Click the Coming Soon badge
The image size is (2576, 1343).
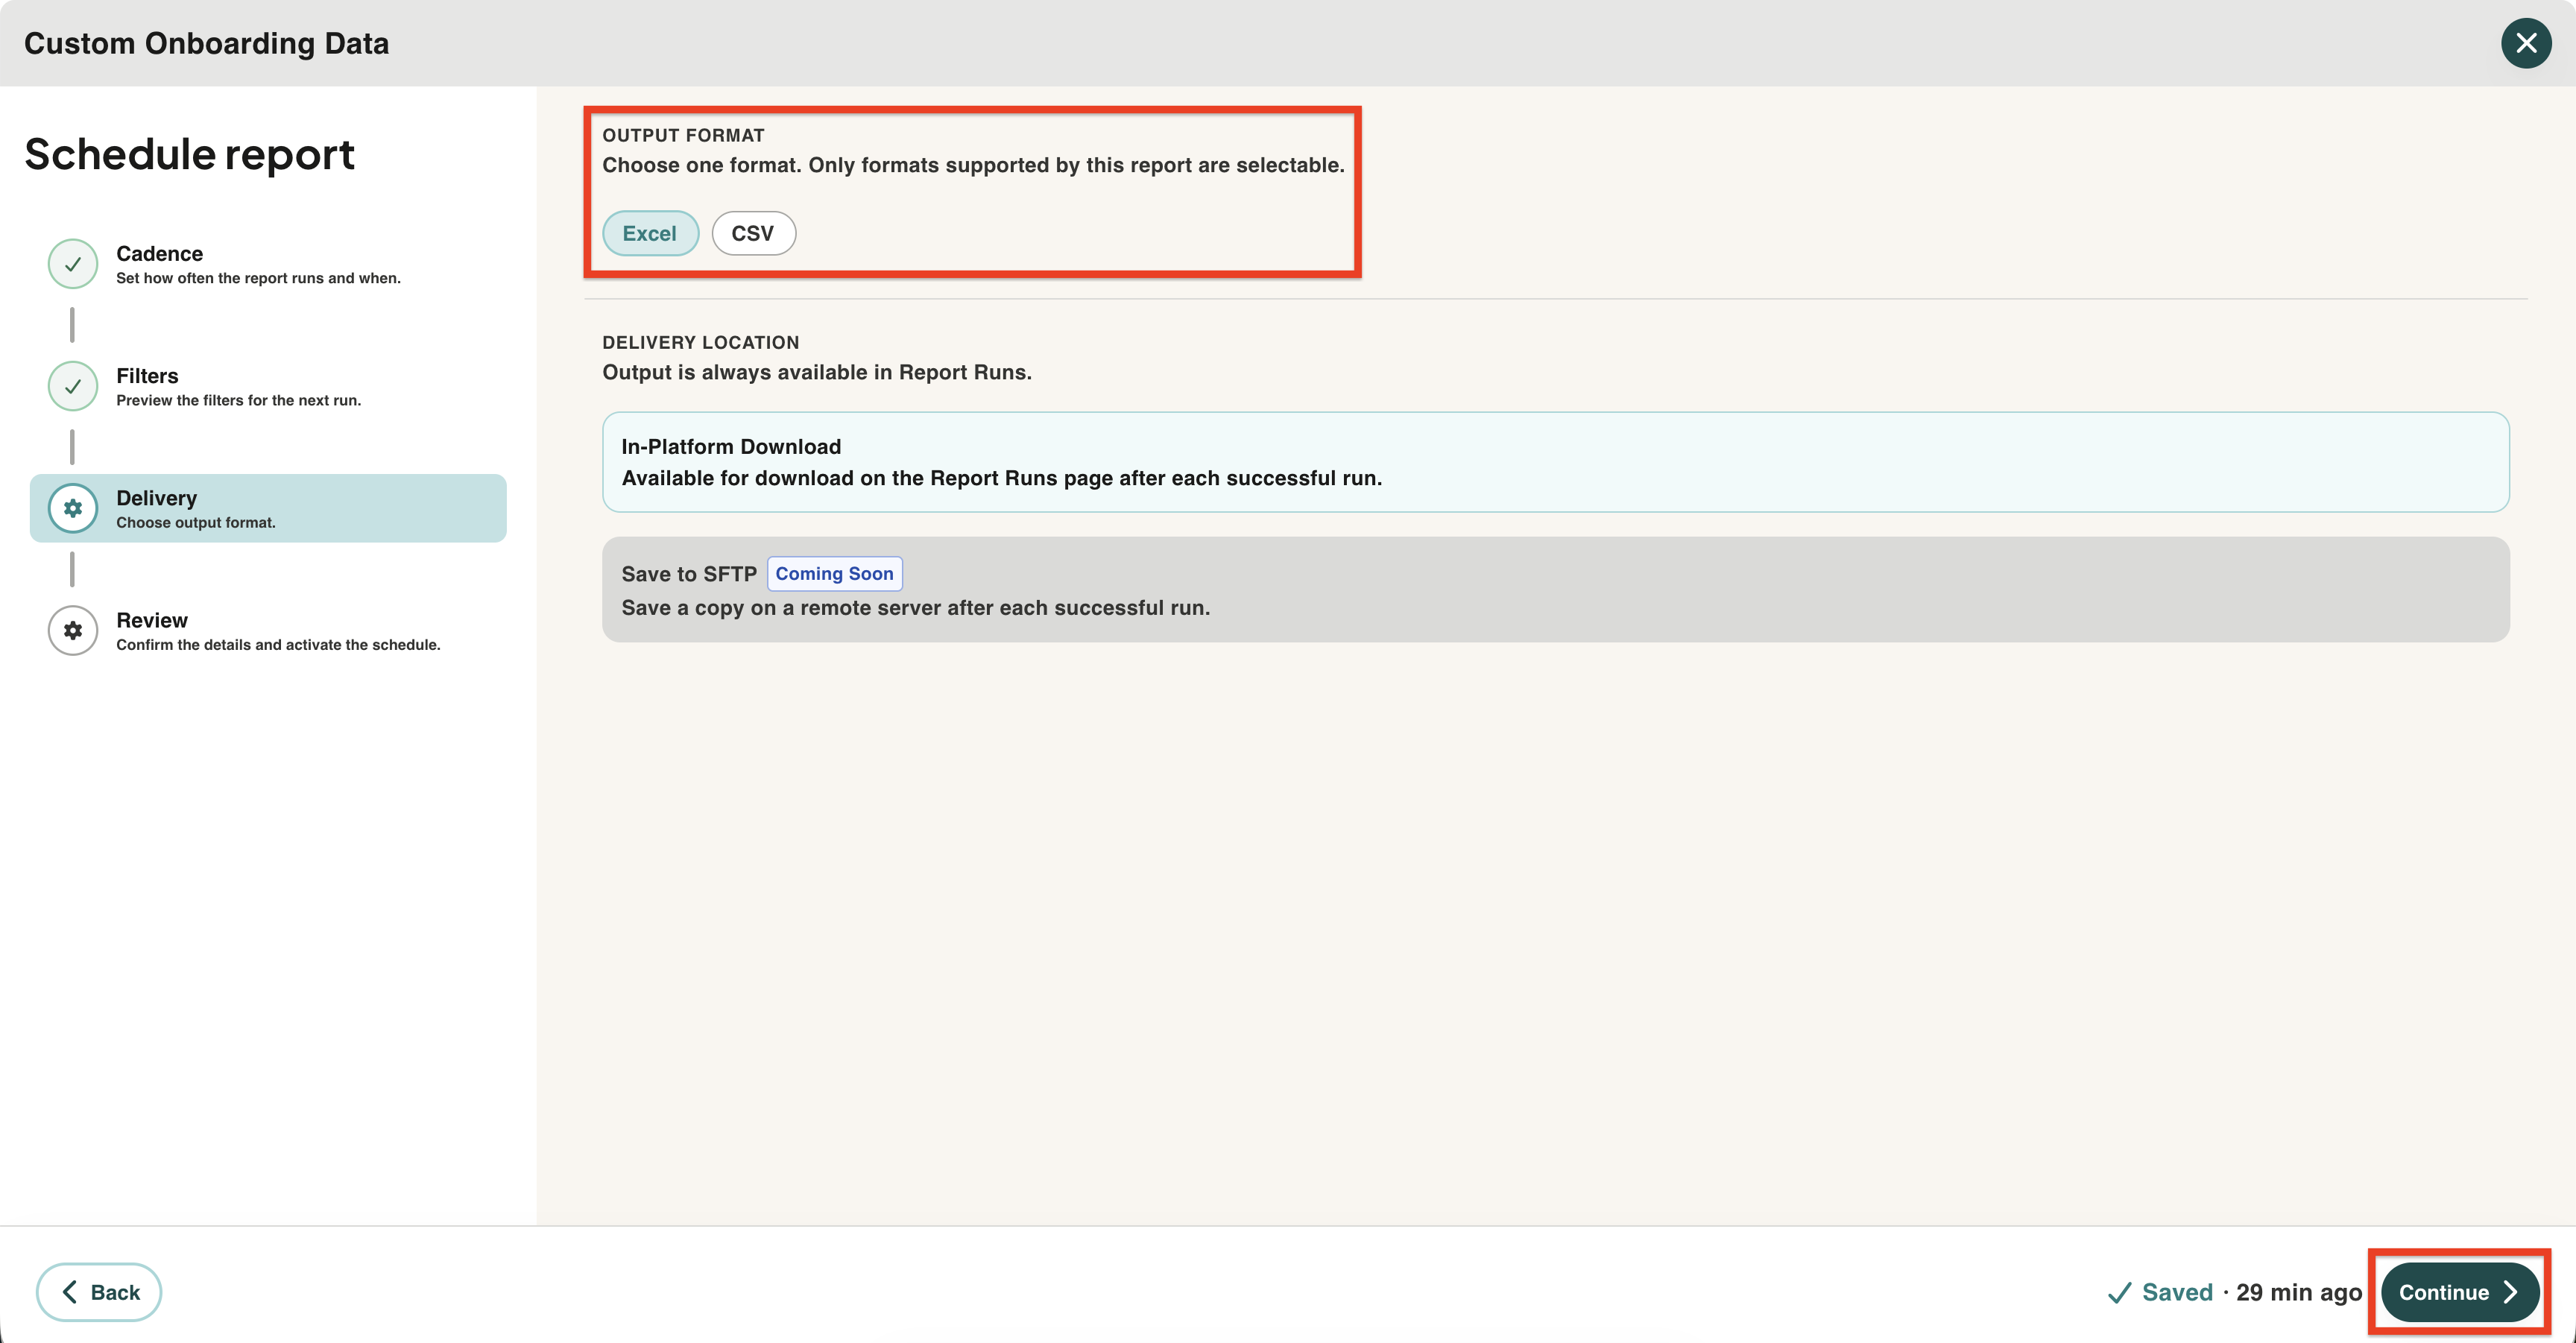coord(834,573)
